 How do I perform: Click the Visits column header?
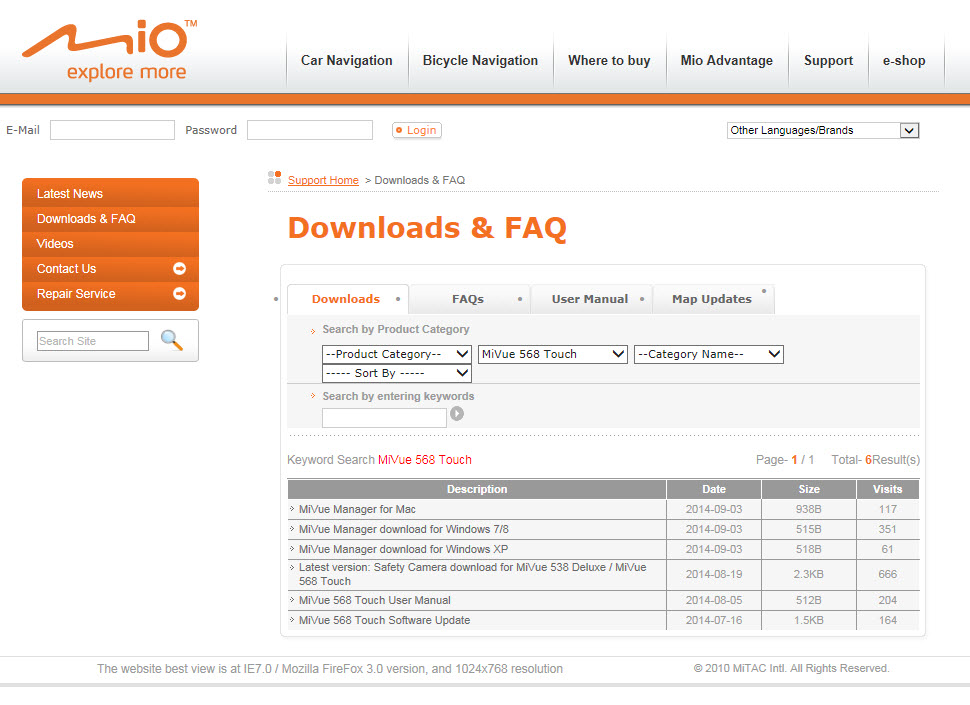[x=888, y=489]
